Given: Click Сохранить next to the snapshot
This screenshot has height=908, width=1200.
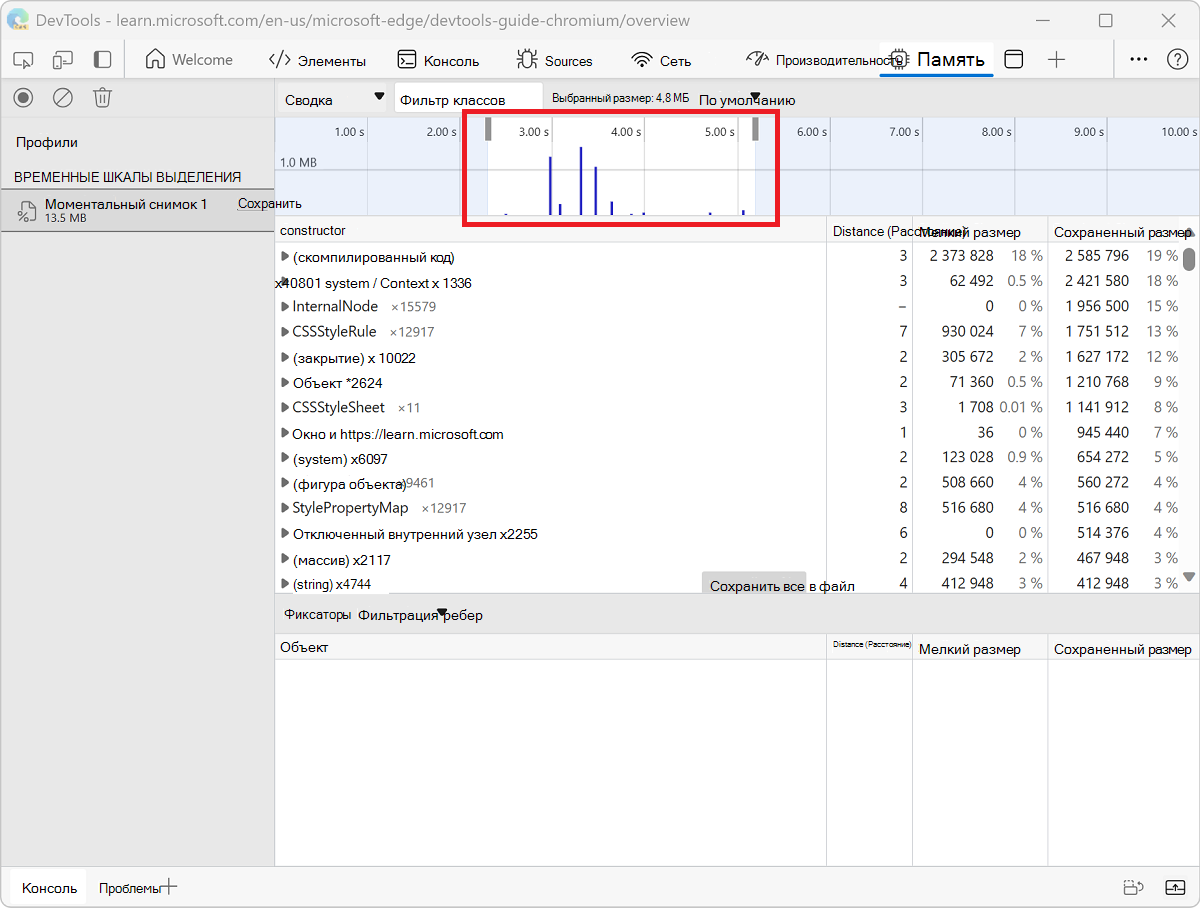Looking at the screenshot, I should point(269,204).
